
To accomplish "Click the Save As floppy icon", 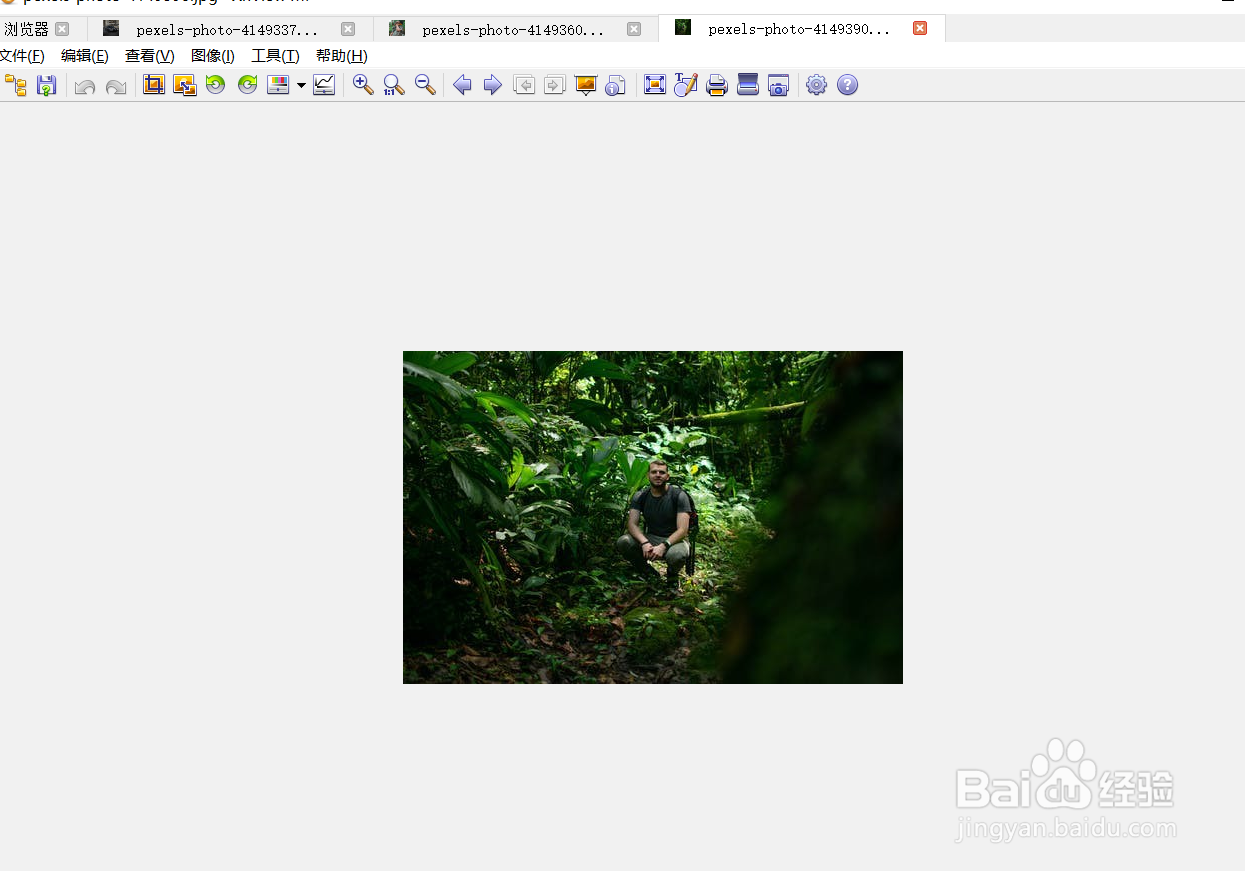I will pos(46,85).
